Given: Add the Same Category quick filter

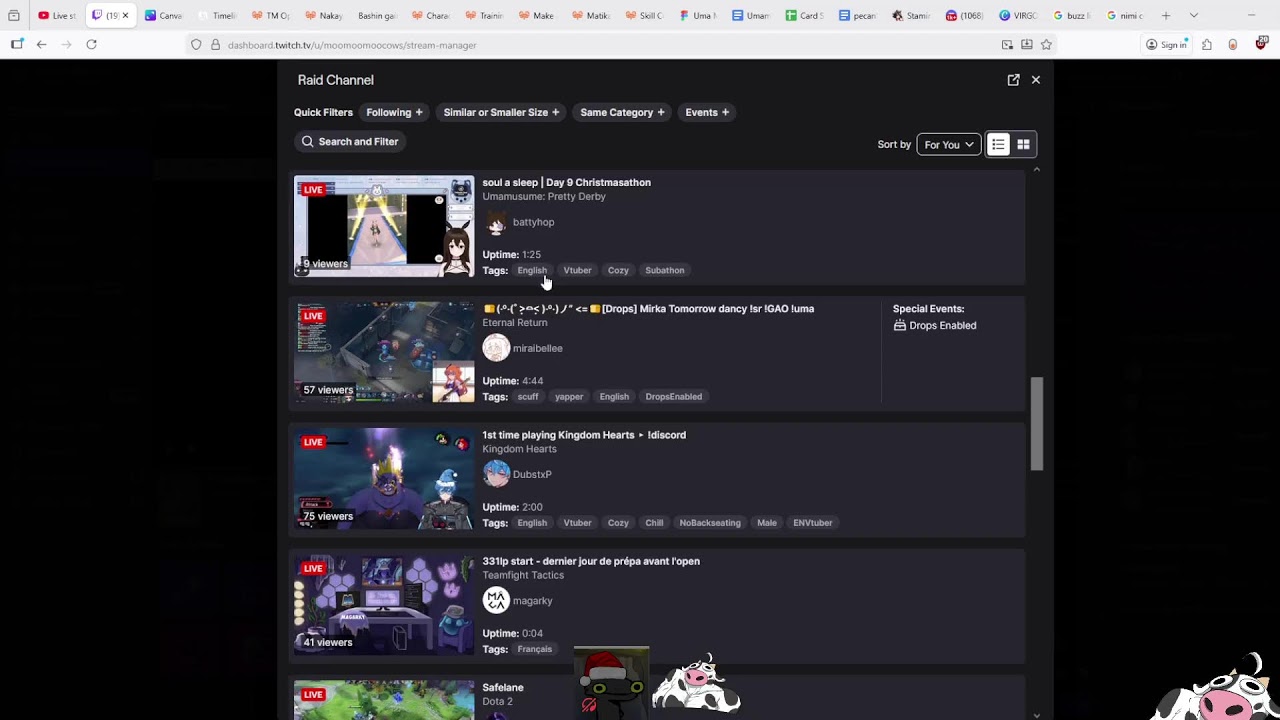Looking at the screenshot, I should point(622,112).
